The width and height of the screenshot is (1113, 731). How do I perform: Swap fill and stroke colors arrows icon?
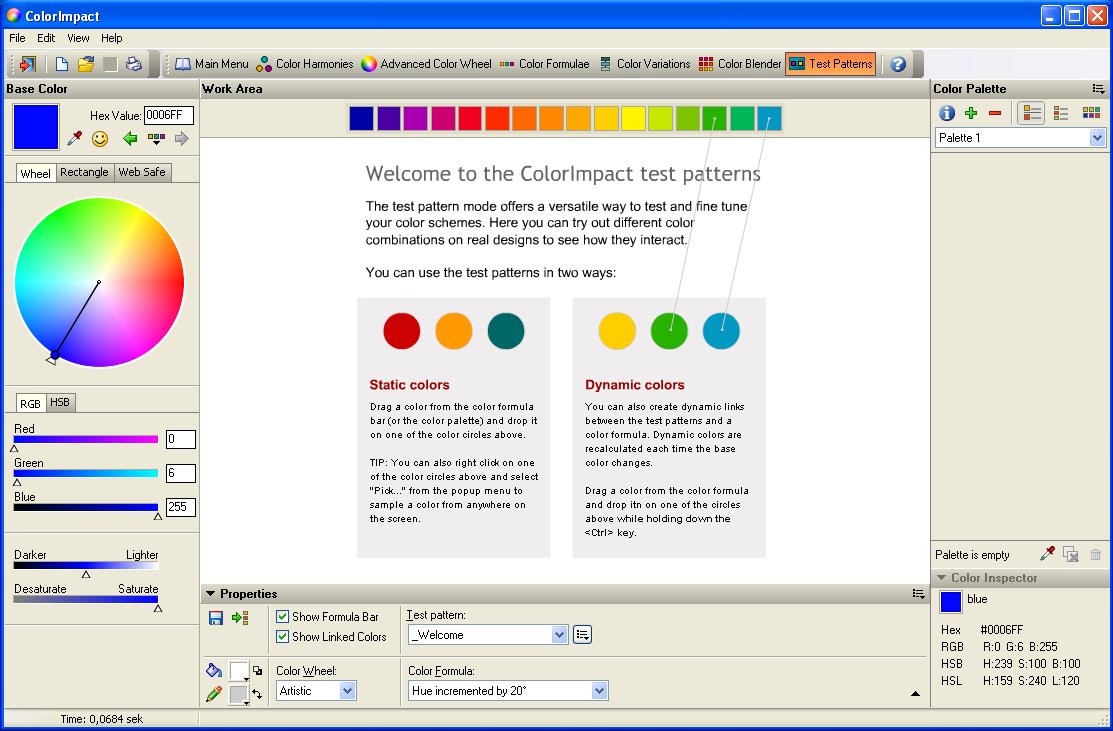coord(257,694)
